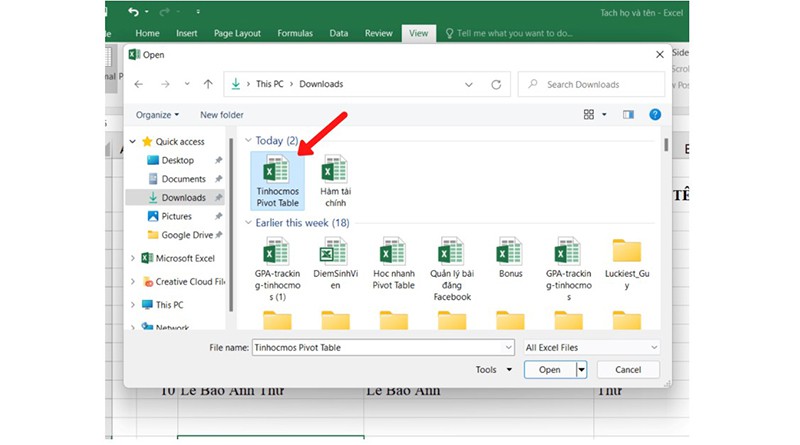Select the Học nhanh Pivot Table file
The width and height of the screenshot is (800, 445).
click(393, 263)
